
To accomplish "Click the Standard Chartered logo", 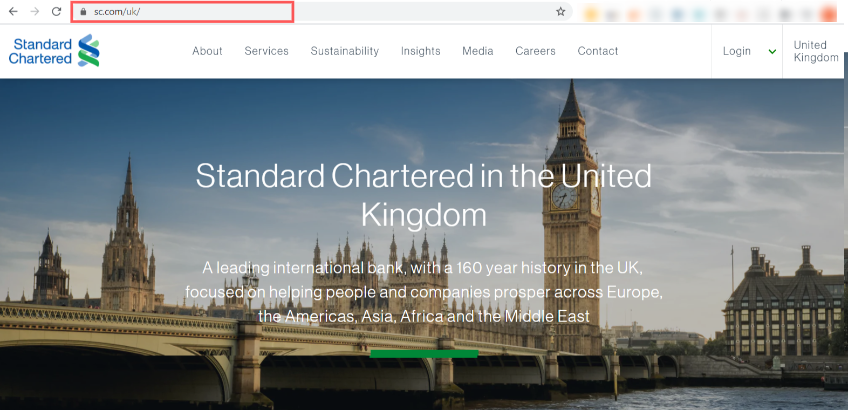I will click(x=54, y=51).
